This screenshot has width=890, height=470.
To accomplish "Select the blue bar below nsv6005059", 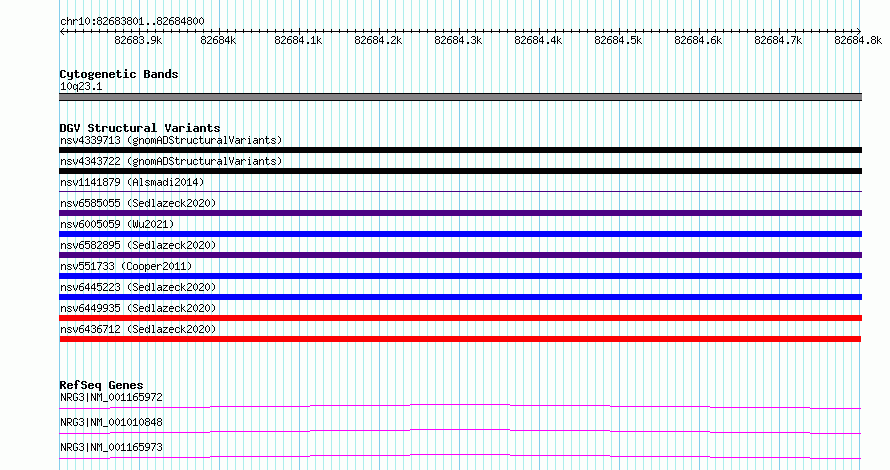I will click(460, 234).
